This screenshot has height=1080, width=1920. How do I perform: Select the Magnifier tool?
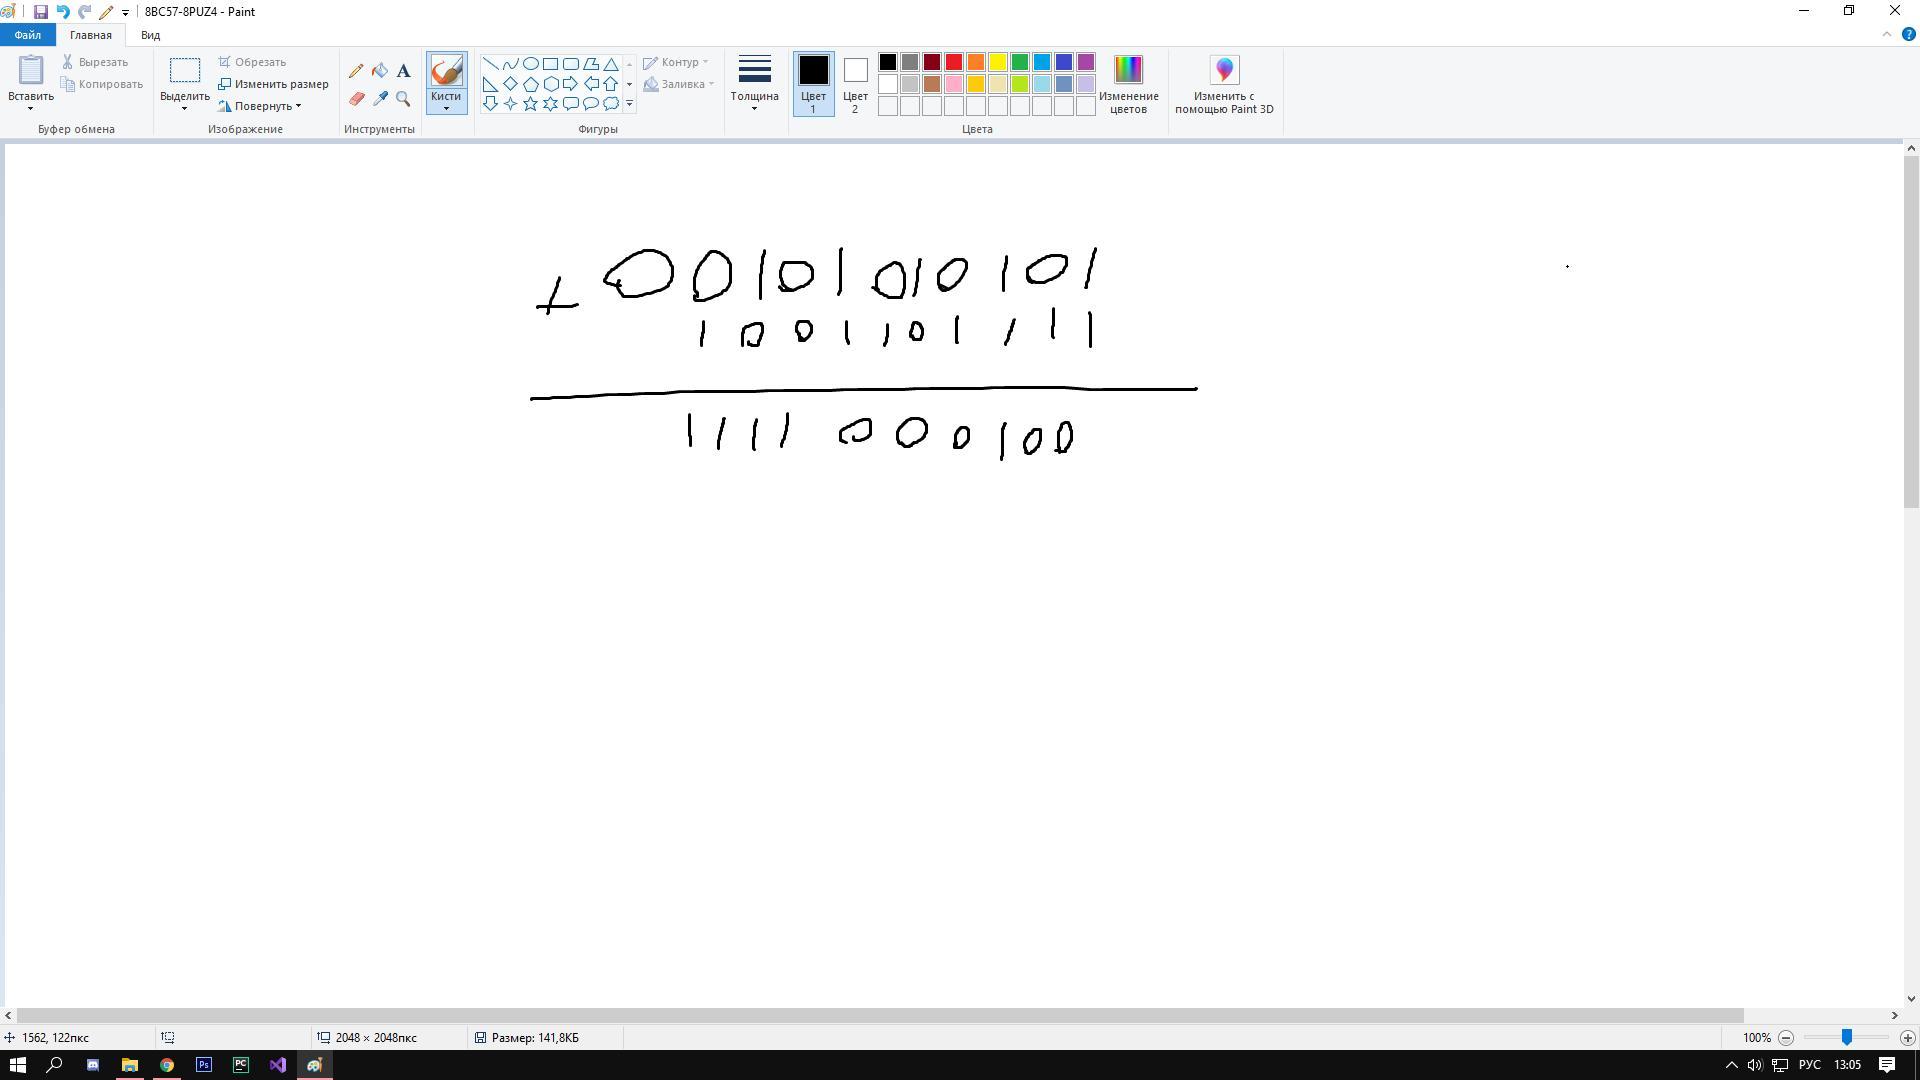(x=403, y=98)
